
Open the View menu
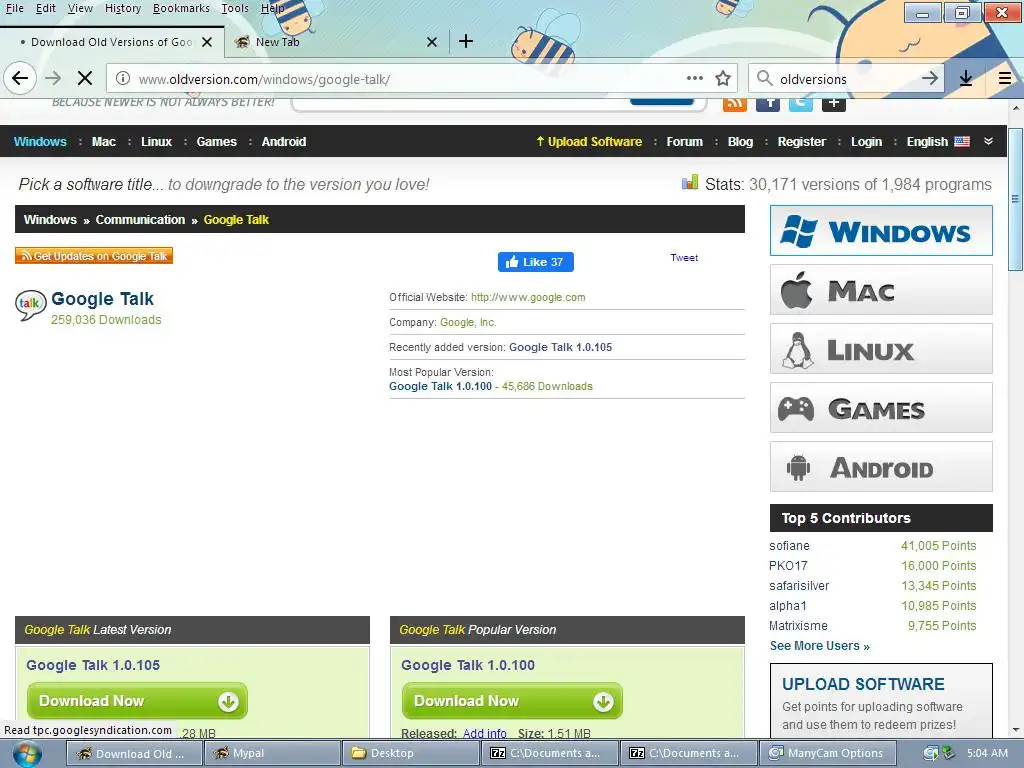pos(80,8)
